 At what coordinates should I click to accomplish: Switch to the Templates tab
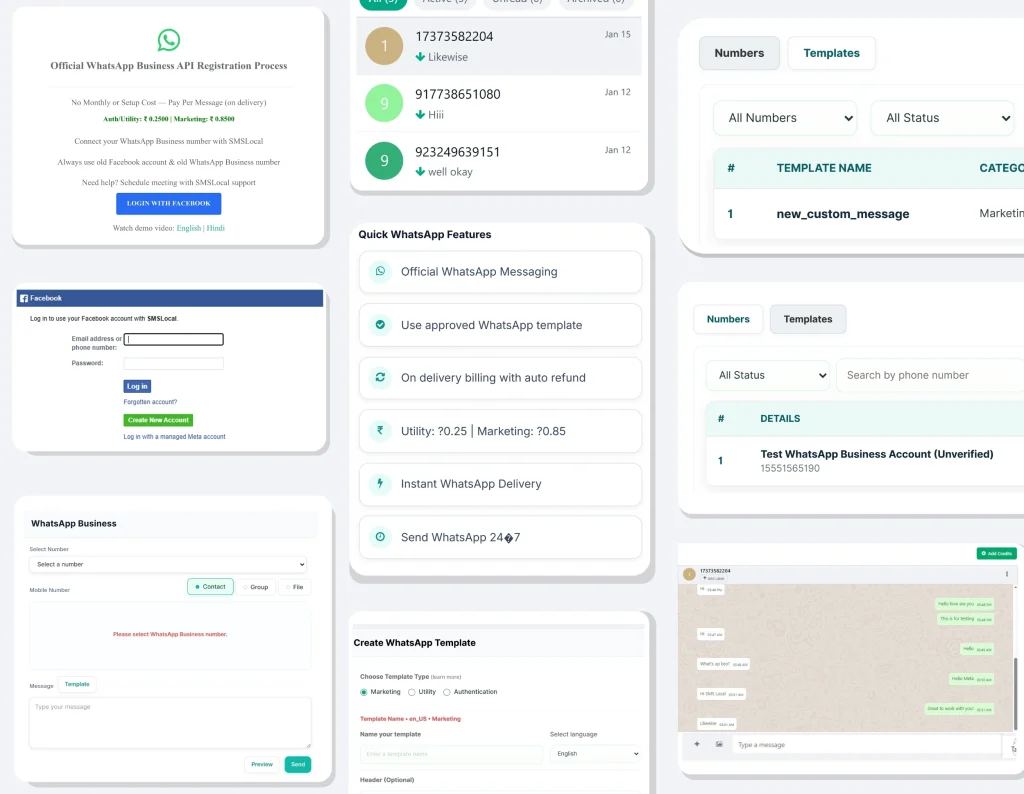point(831,52)
